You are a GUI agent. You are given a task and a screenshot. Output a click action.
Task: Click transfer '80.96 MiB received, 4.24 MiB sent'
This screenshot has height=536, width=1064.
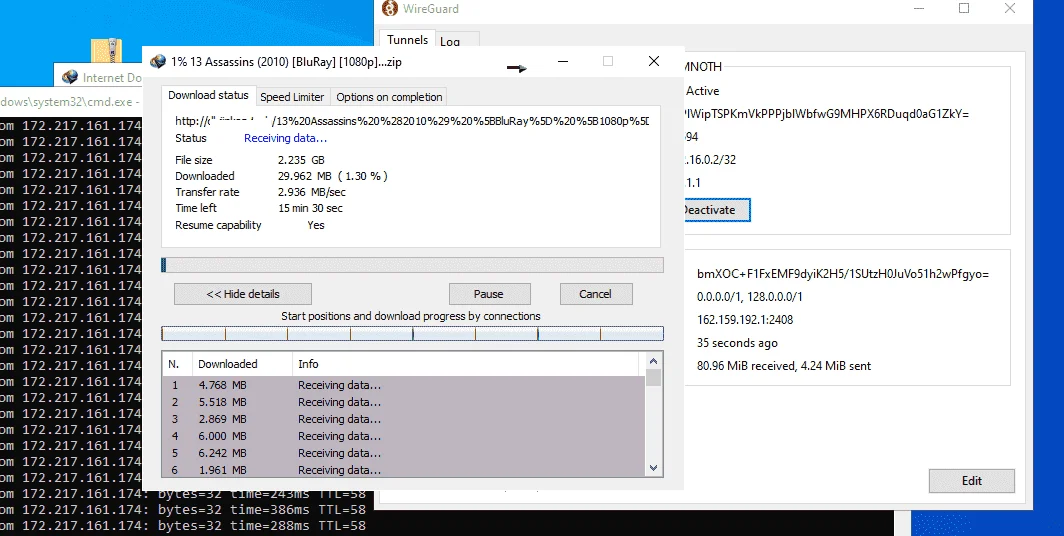pyautogui.click(x=784, y=366)
